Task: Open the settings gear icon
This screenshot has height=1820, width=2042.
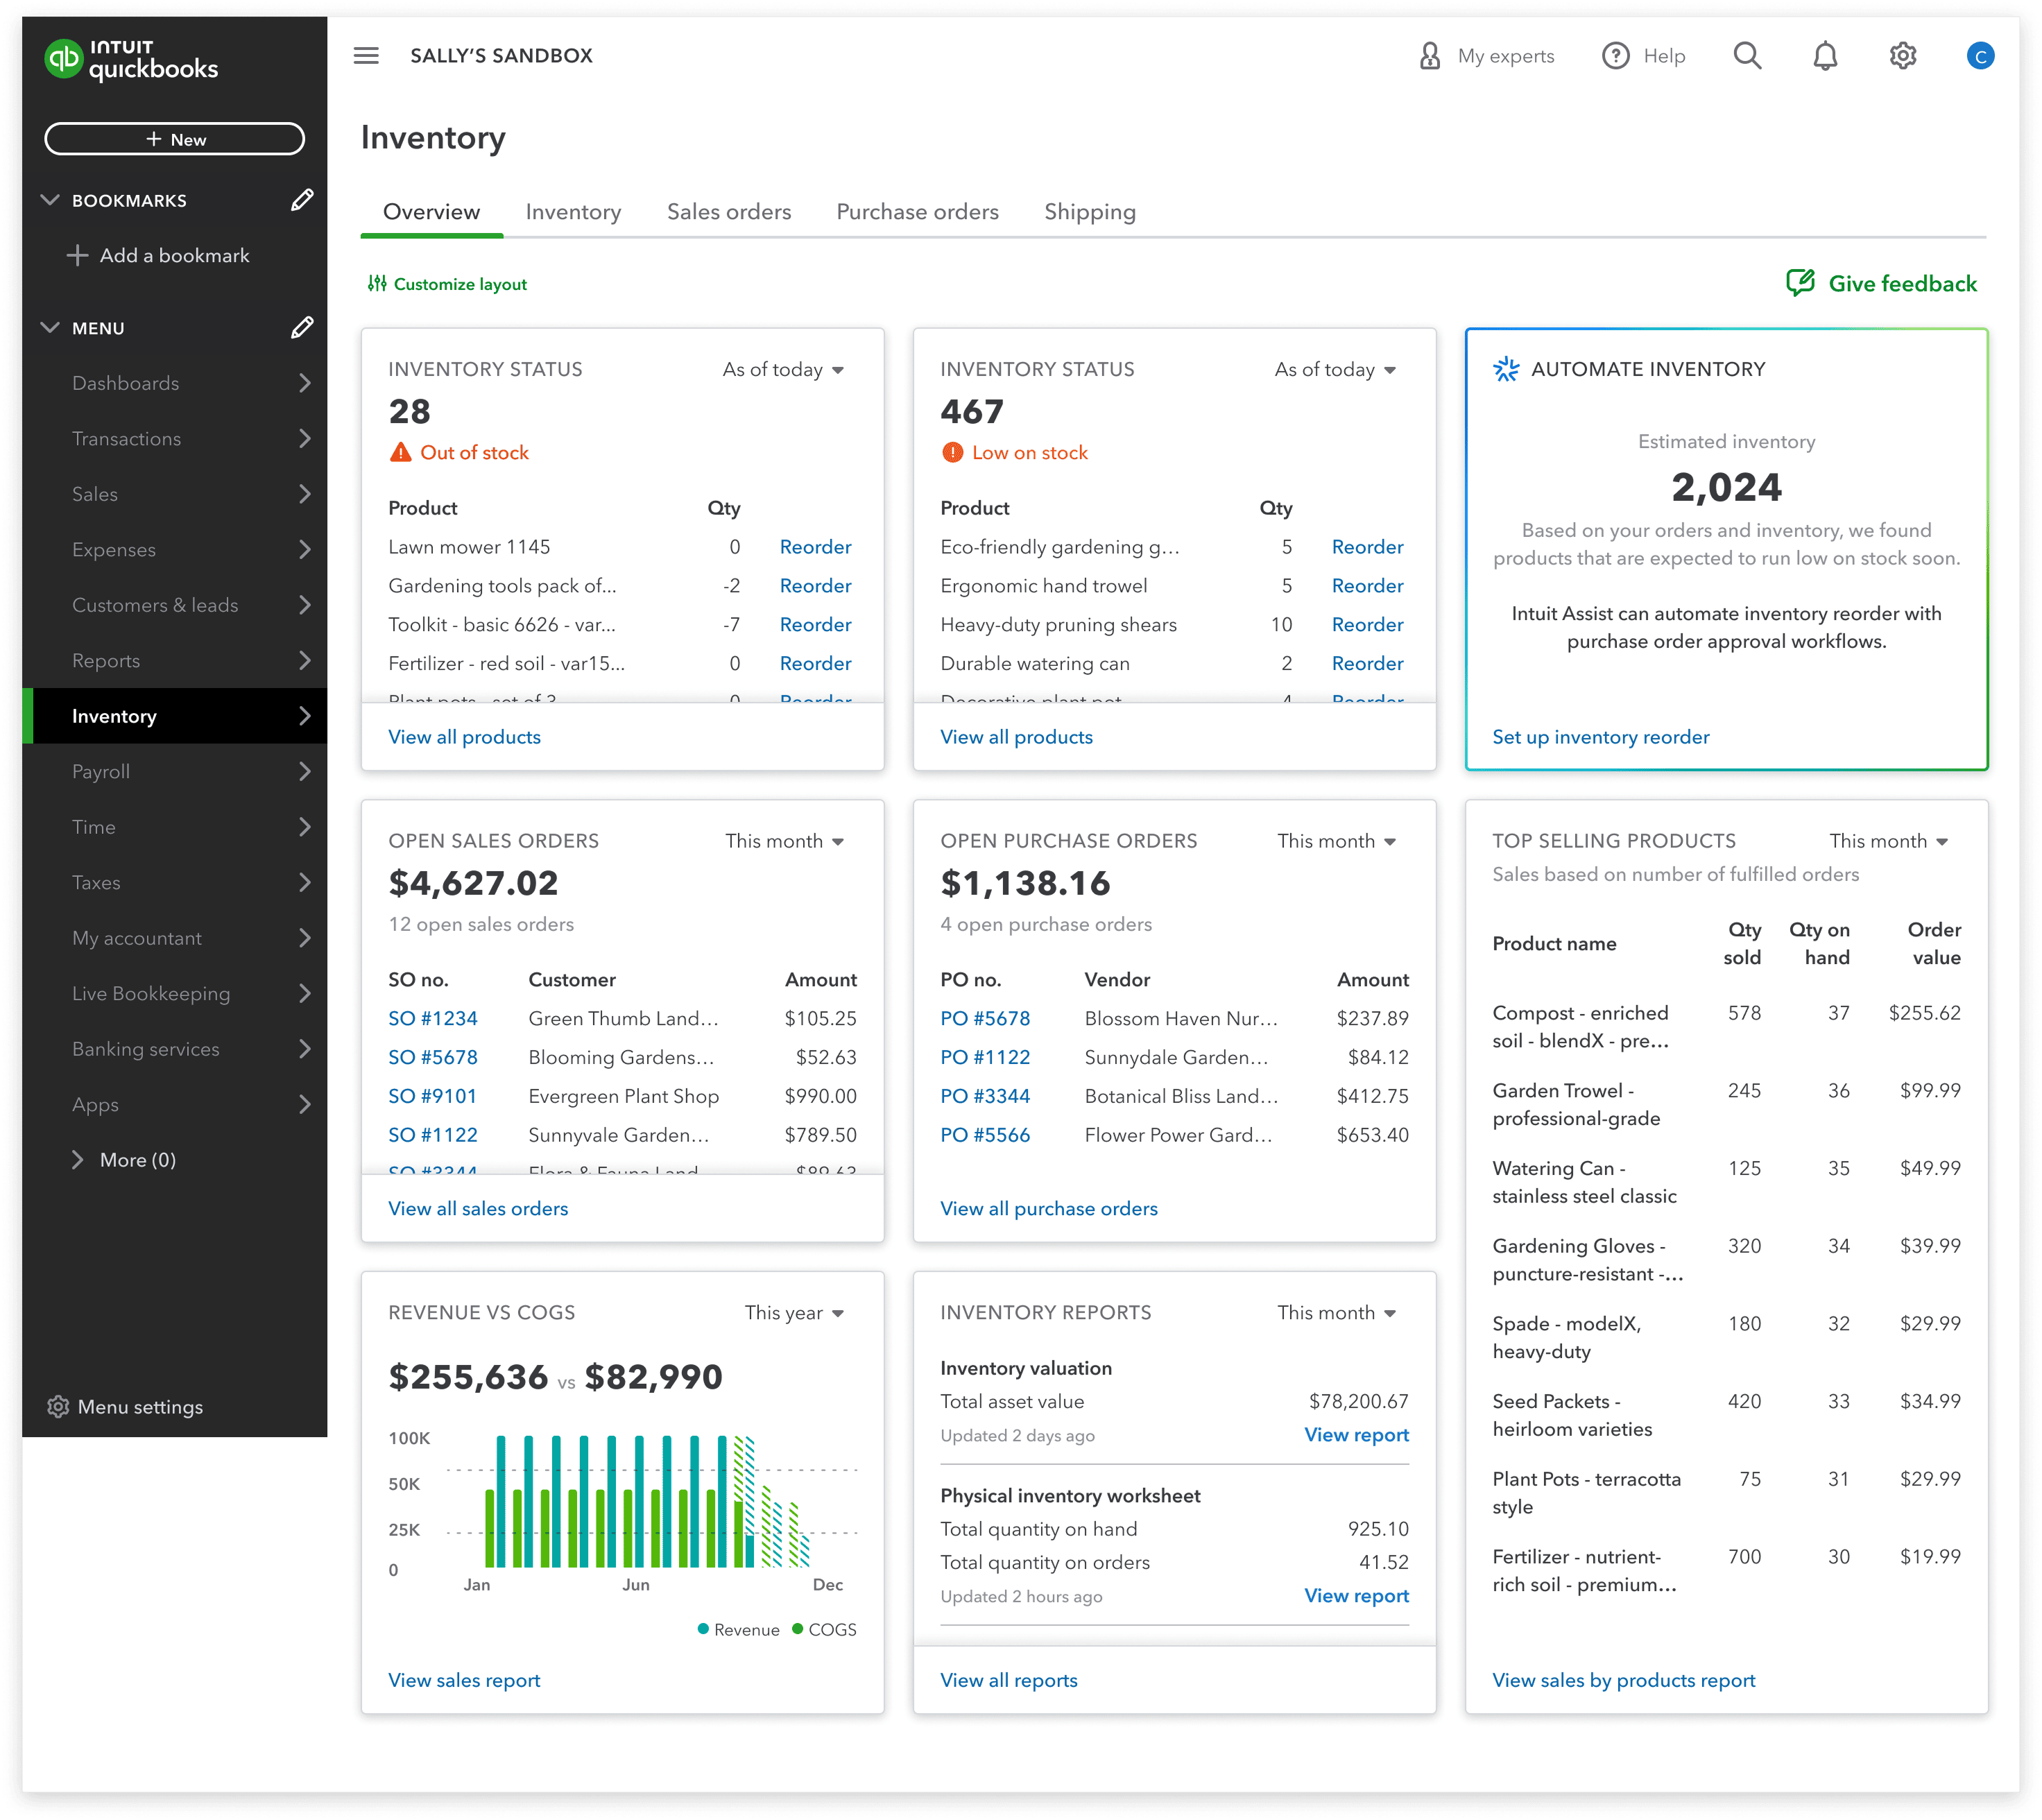Action: [1902, 56]
